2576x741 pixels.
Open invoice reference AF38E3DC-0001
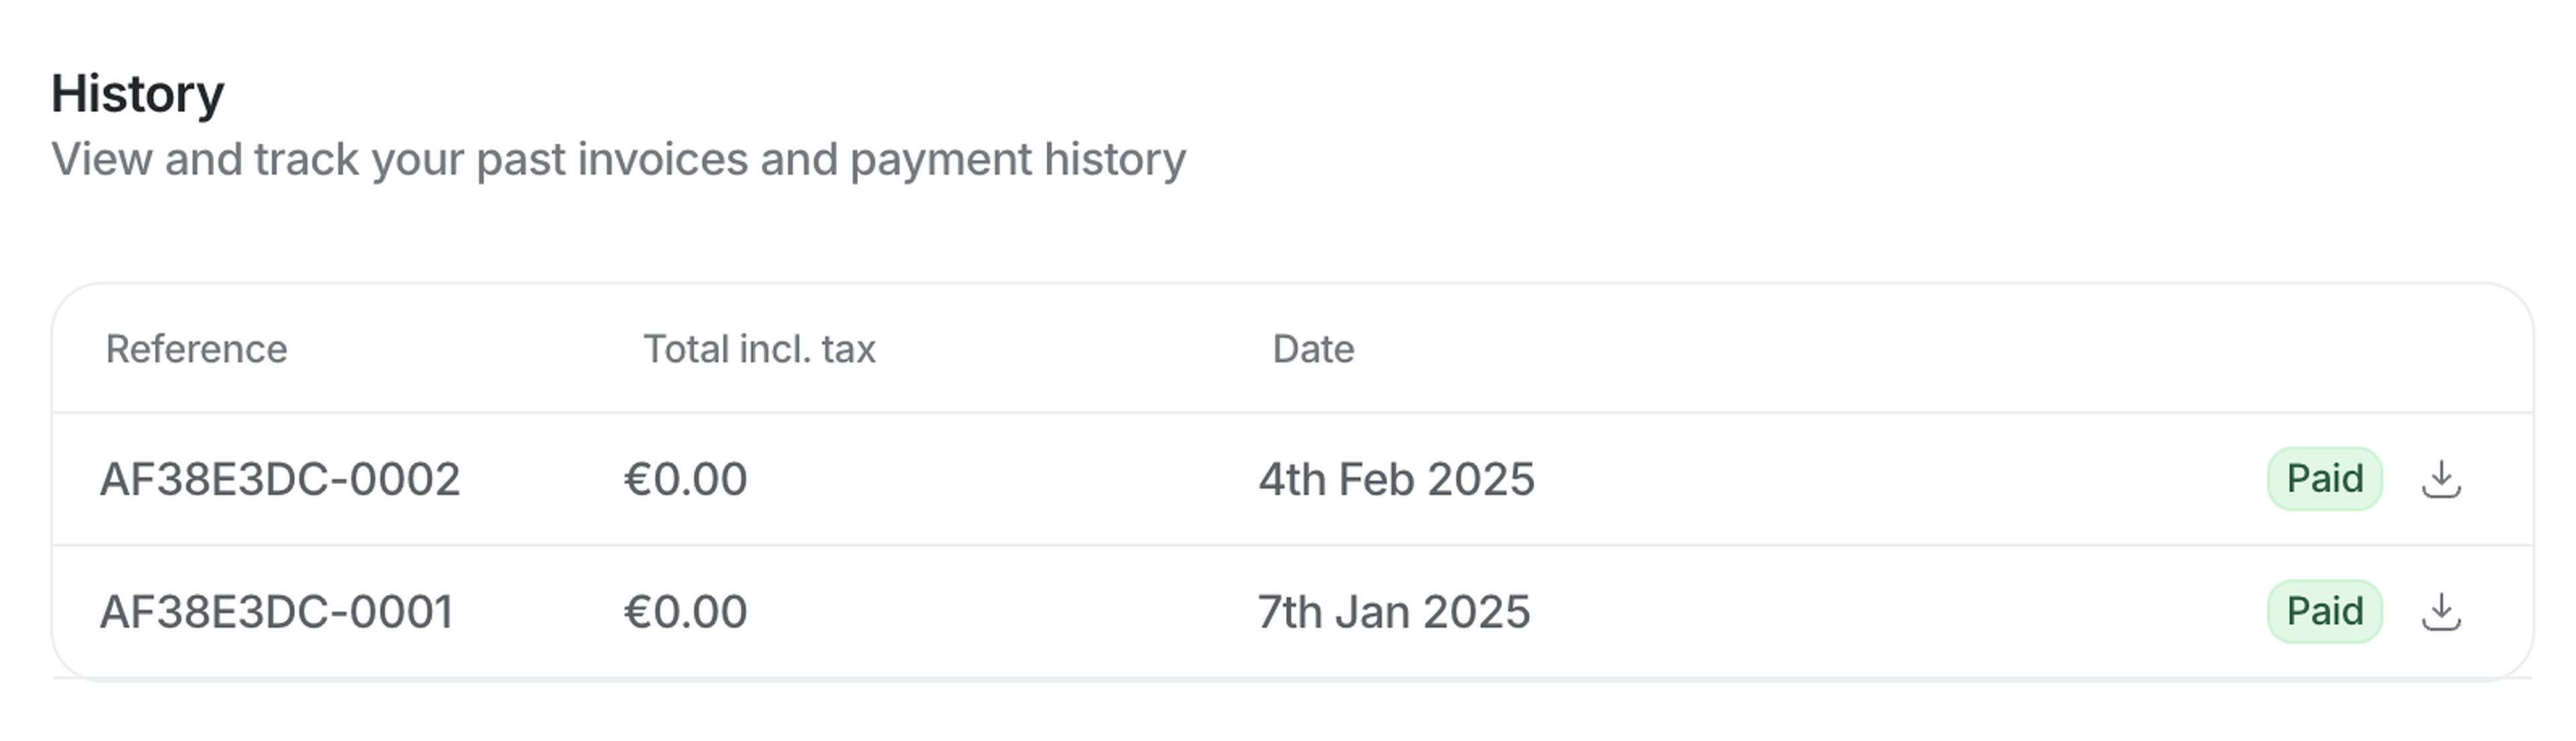coord(277,611)
